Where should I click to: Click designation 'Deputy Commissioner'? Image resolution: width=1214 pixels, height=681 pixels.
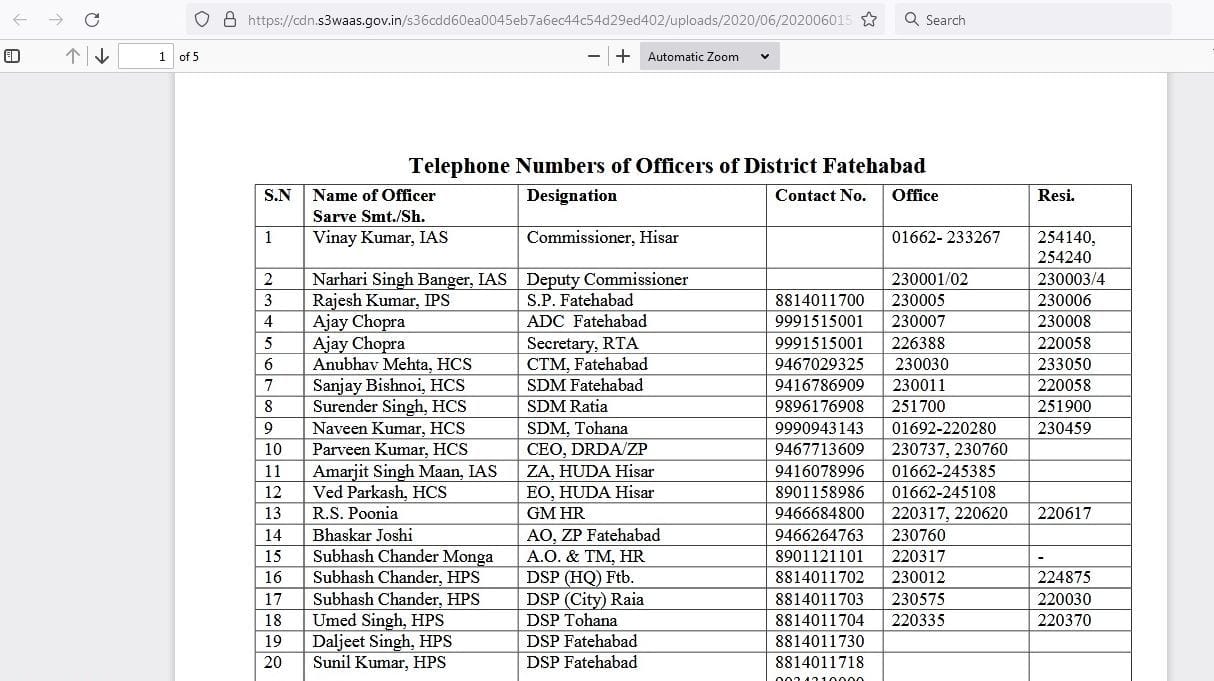pos(608,279)
